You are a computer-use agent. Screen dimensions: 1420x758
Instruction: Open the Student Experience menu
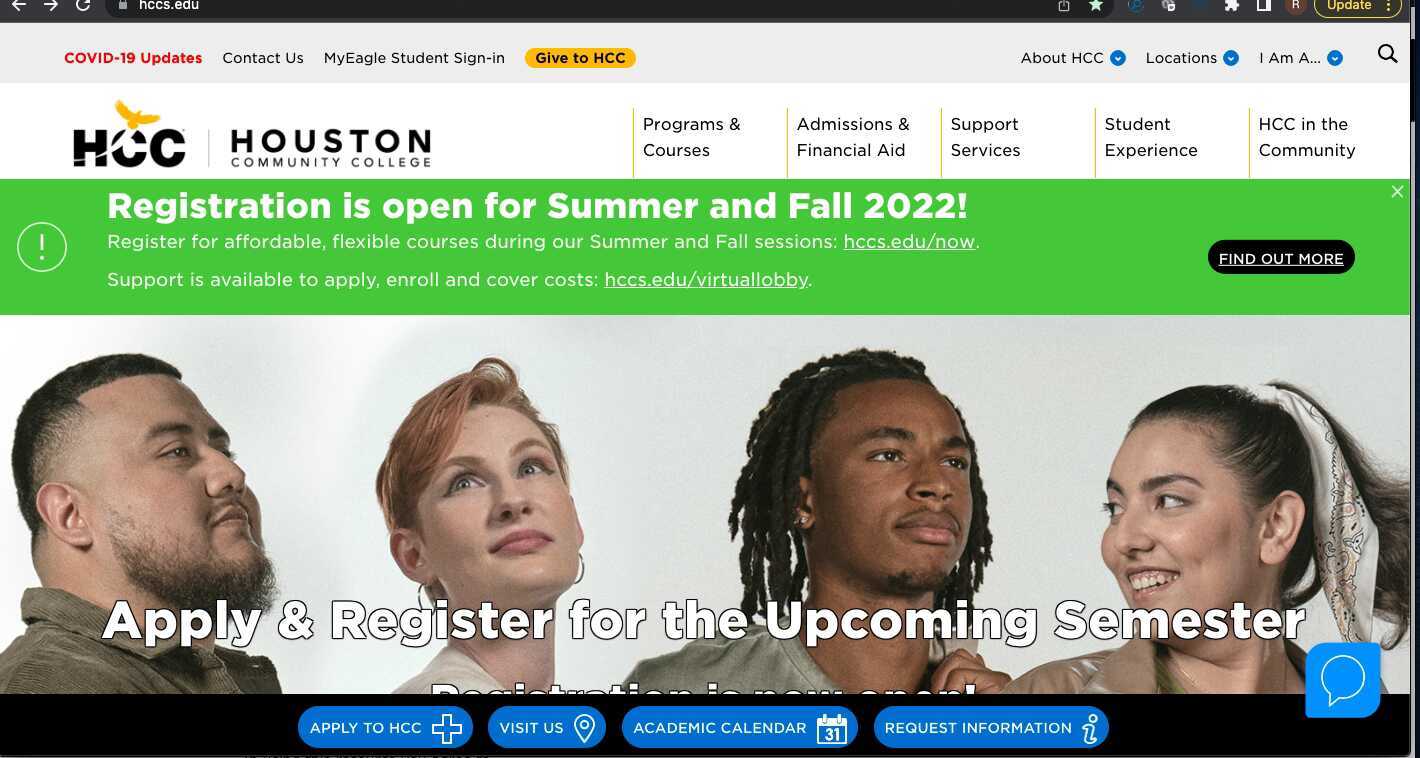[x=1151, y=137]
